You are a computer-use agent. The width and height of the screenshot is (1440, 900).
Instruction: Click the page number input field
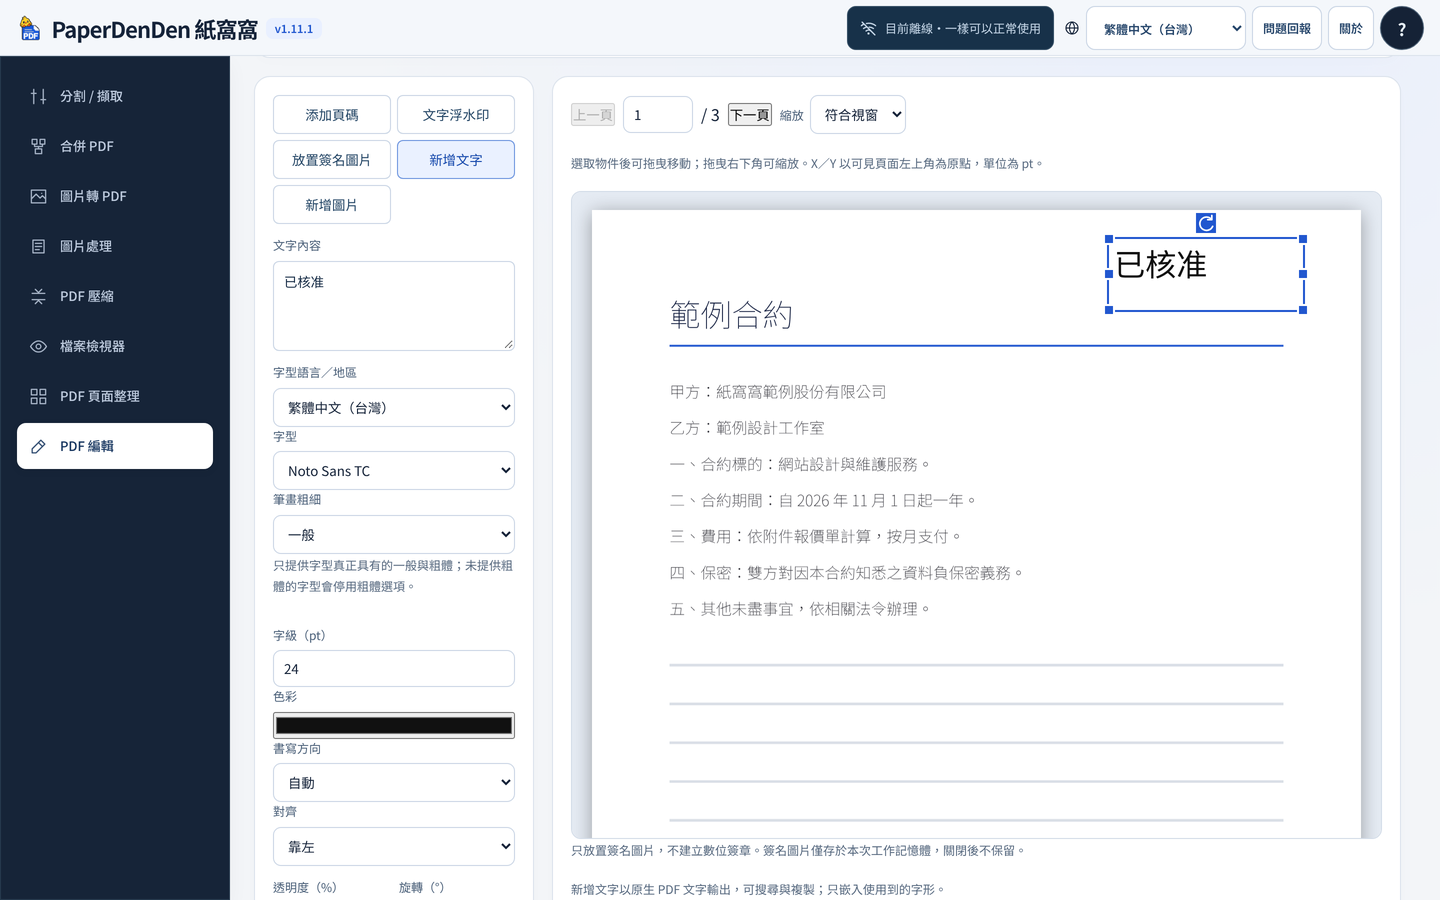click(x=658, y=115)
